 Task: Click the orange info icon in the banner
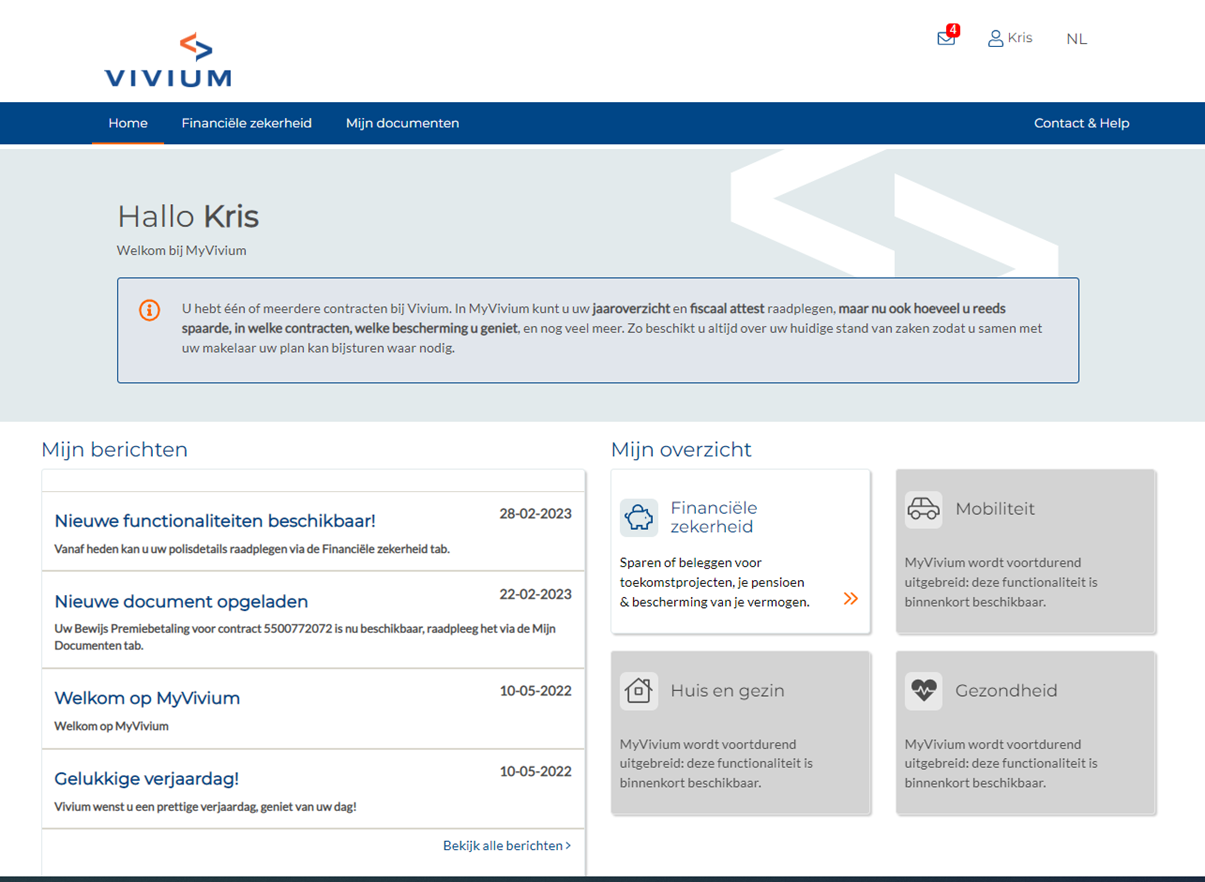coord(149,310)
